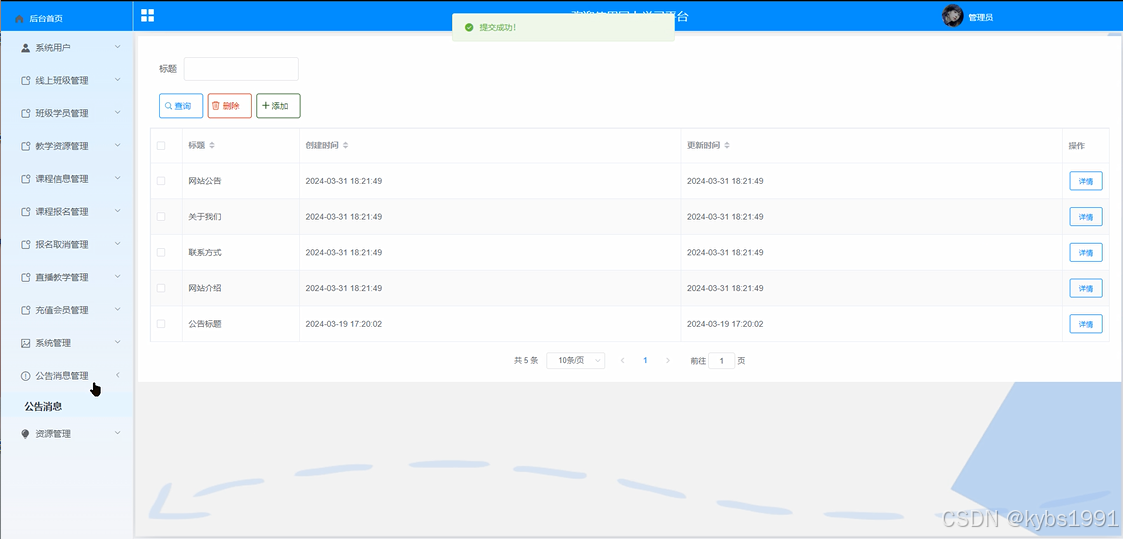Click the 查询 search button
This screenshot has height=539, width=1123.
180,106
